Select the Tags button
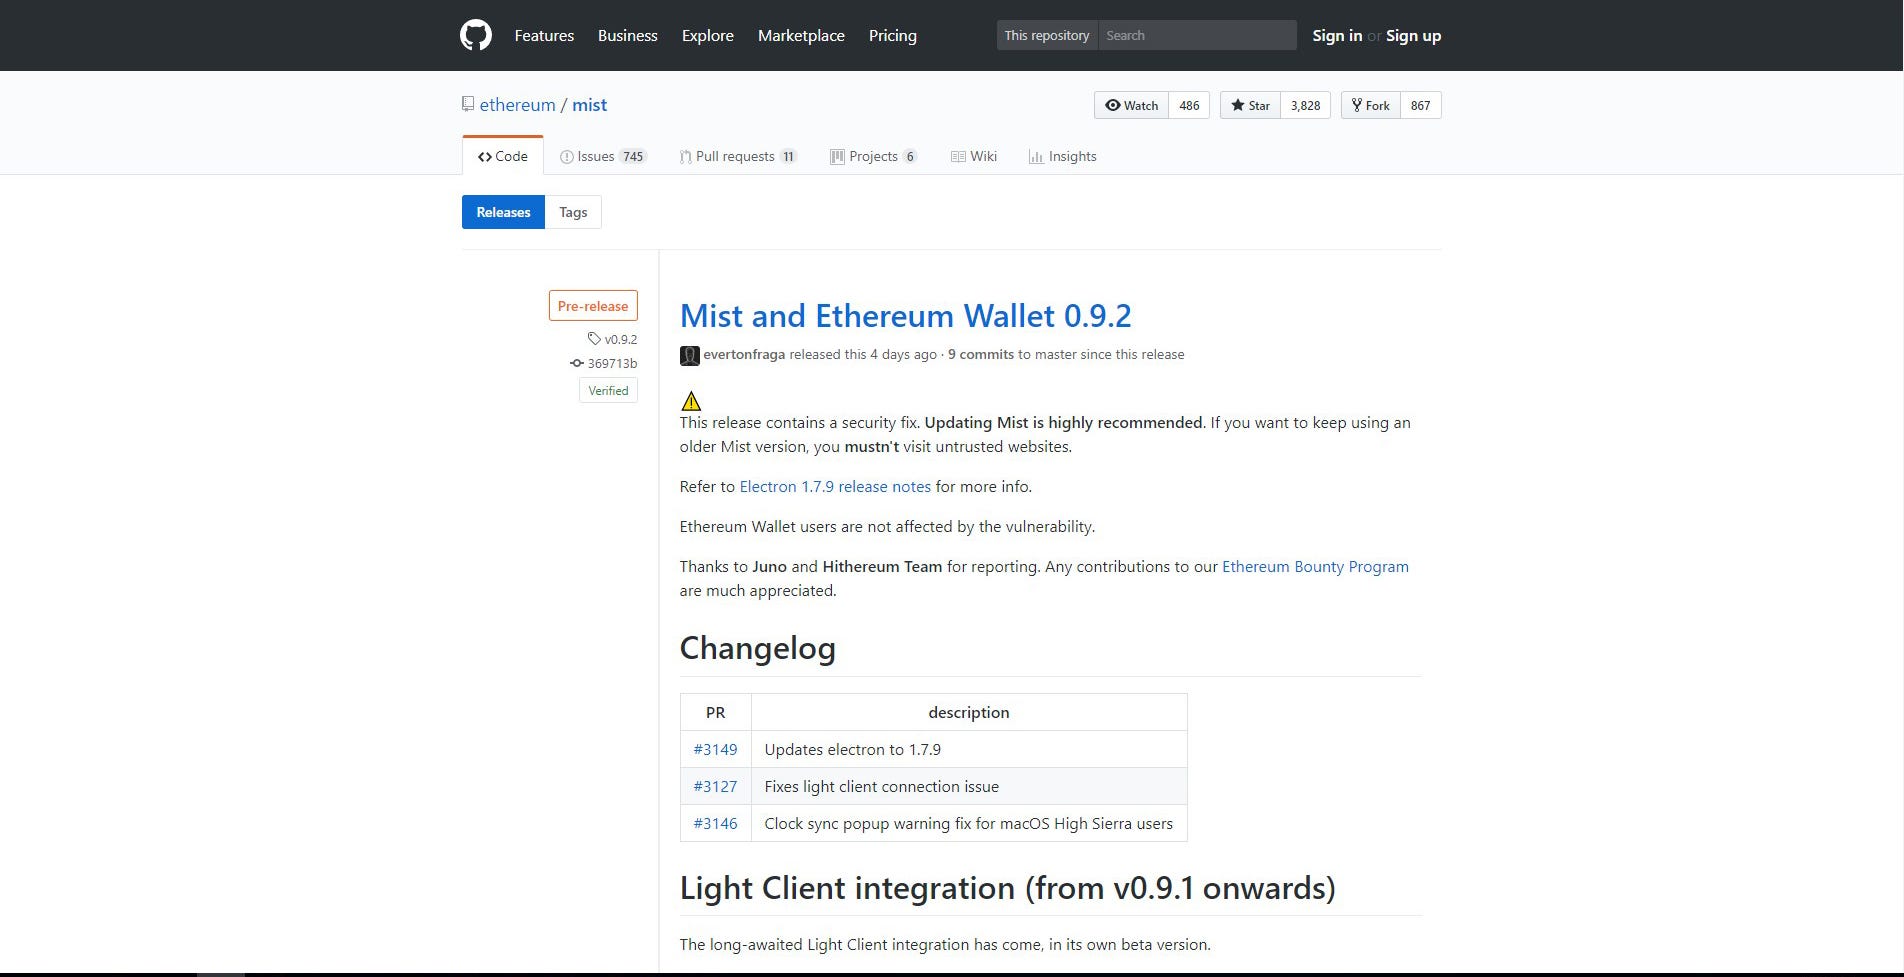This screenshot has width=1904, height=977. (573, 212)
